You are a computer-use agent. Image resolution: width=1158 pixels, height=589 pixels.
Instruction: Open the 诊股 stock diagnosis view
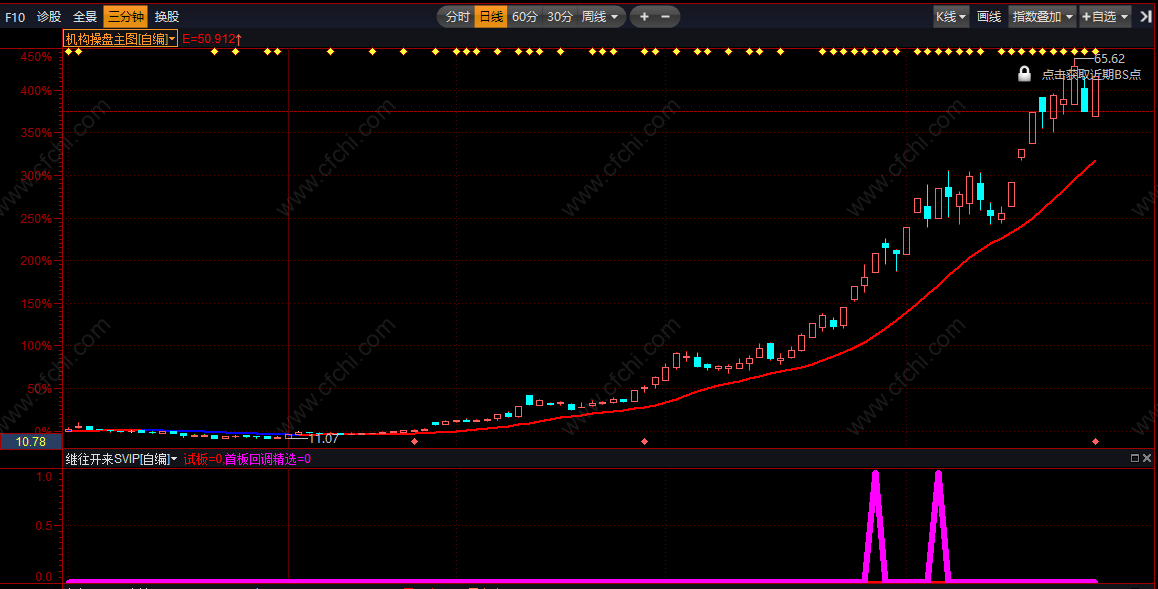click(x=49, y=16)
